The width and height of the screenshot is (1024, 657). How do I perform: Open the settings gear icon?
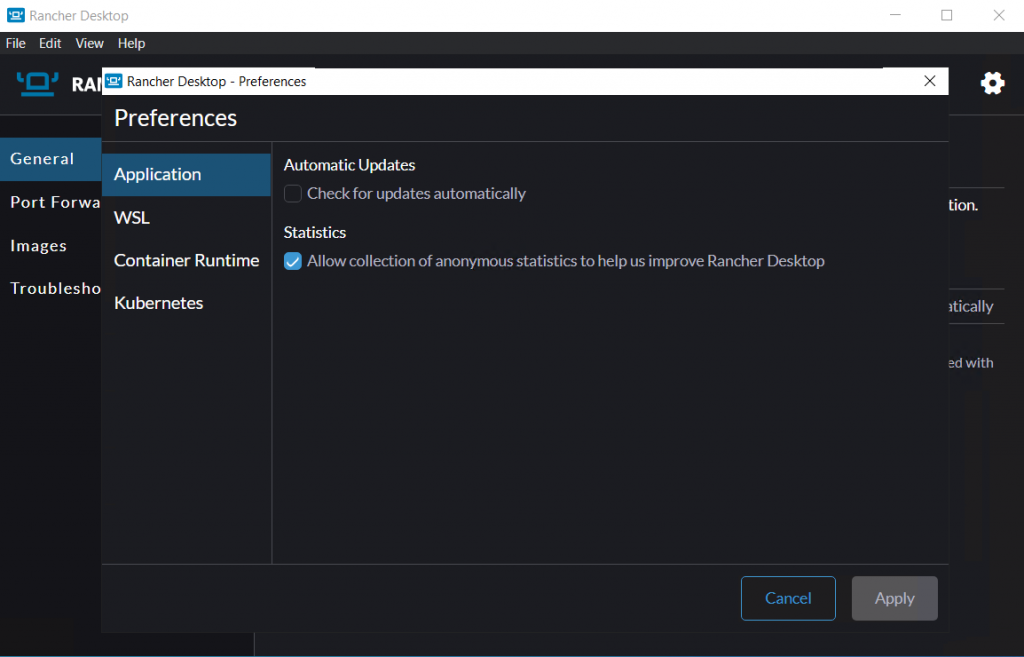pos(992,83)
